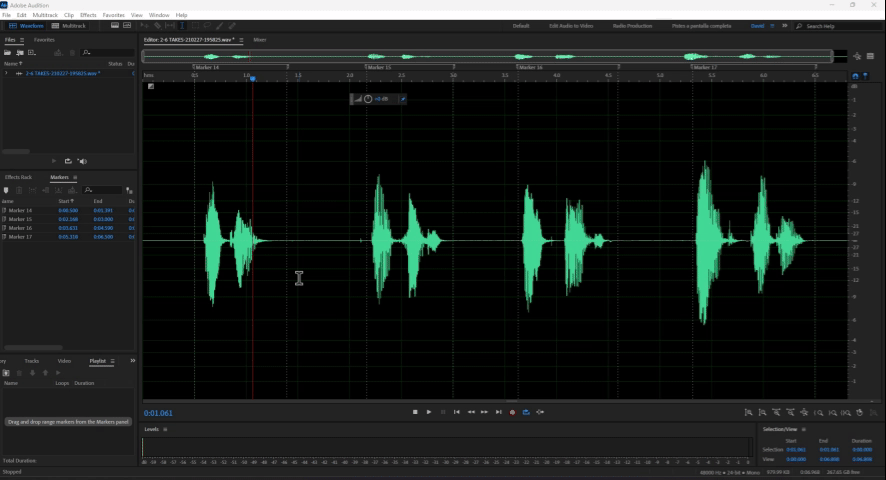Click the Rewind transport button
Viewport: 886px width, 480px height.
coord(471,412)
